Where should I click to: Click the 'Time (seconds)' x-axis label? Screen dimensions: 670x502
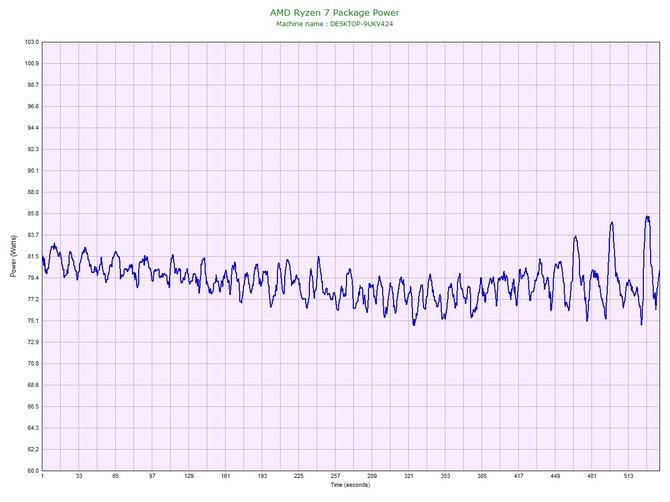click(350, 485)
